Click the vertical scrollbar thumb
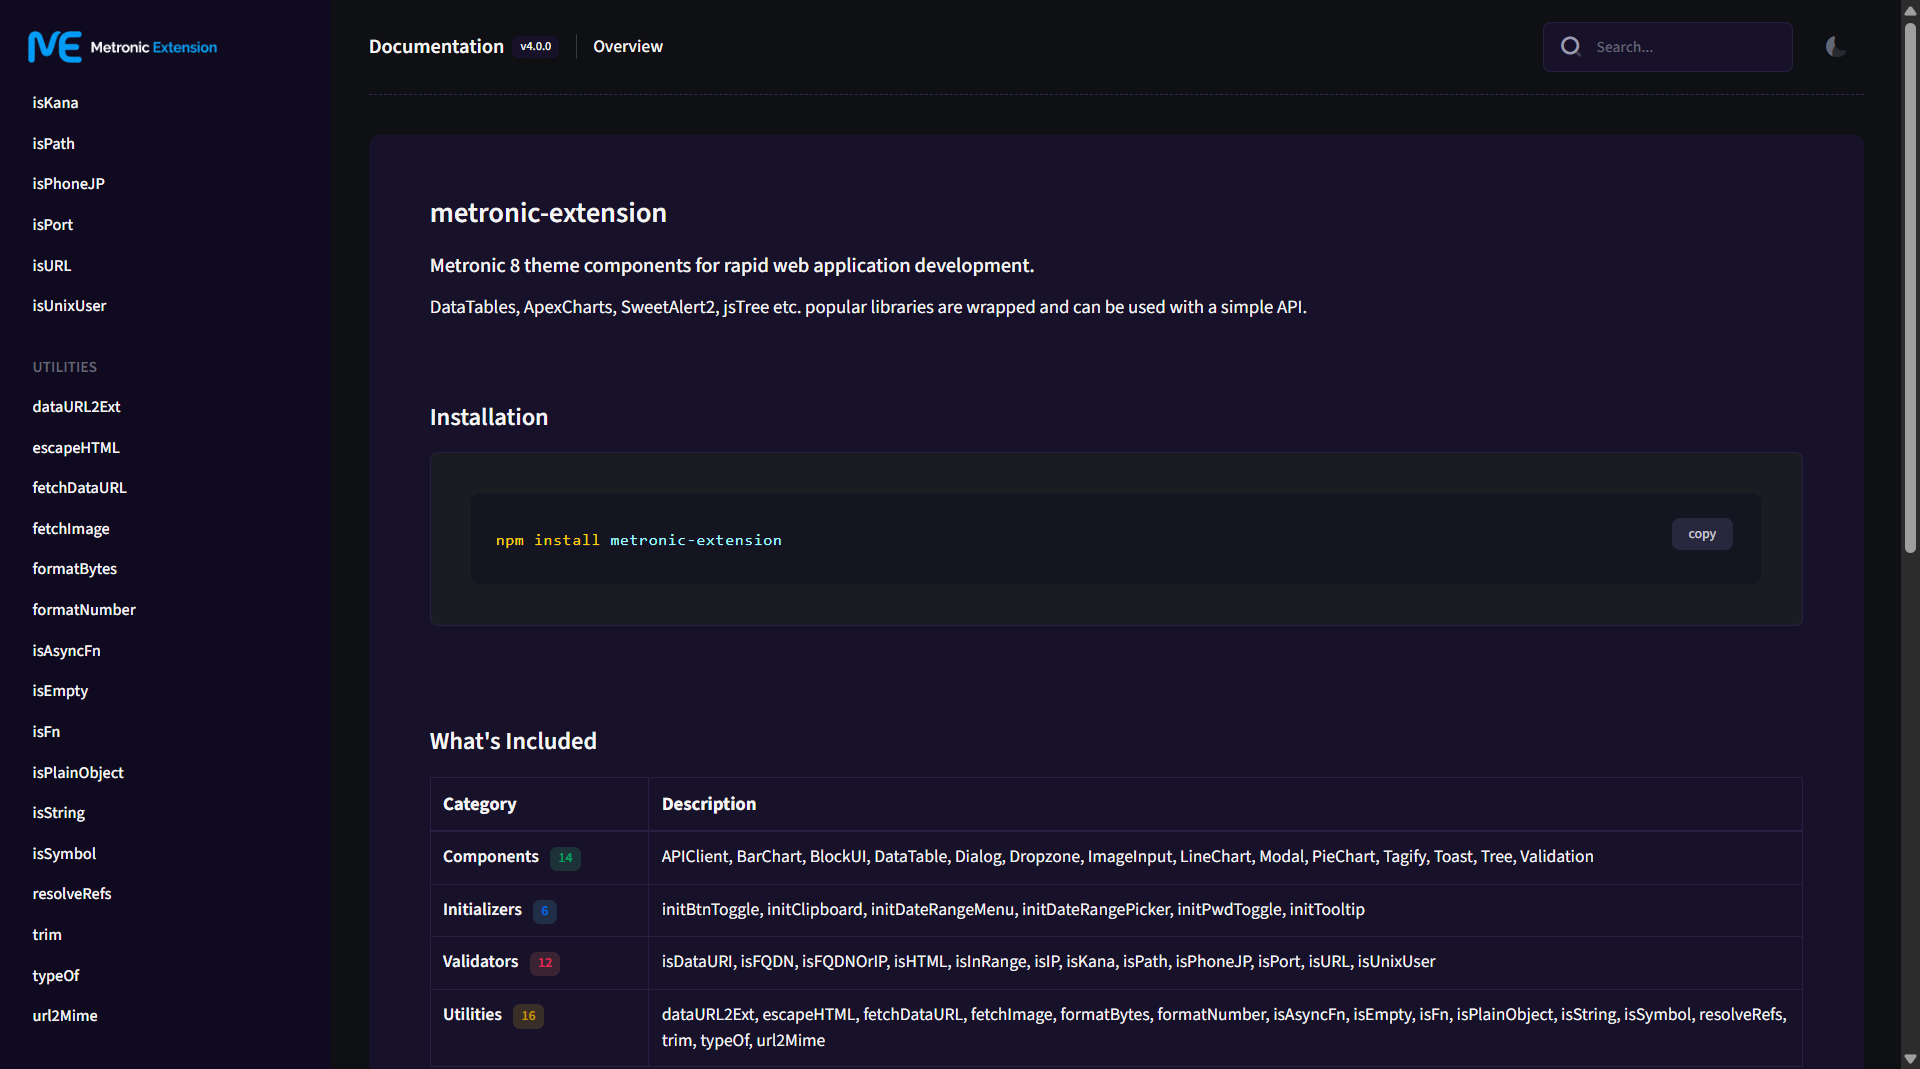This screenshot has width=1920, height=1069. click(x=1910, y=287)
